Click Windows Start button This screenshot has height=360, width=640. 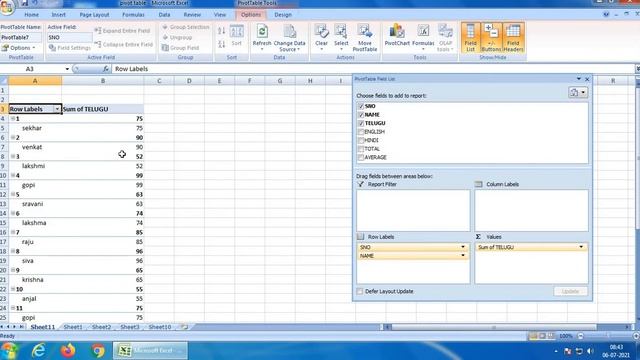click(x=9, y=351)
